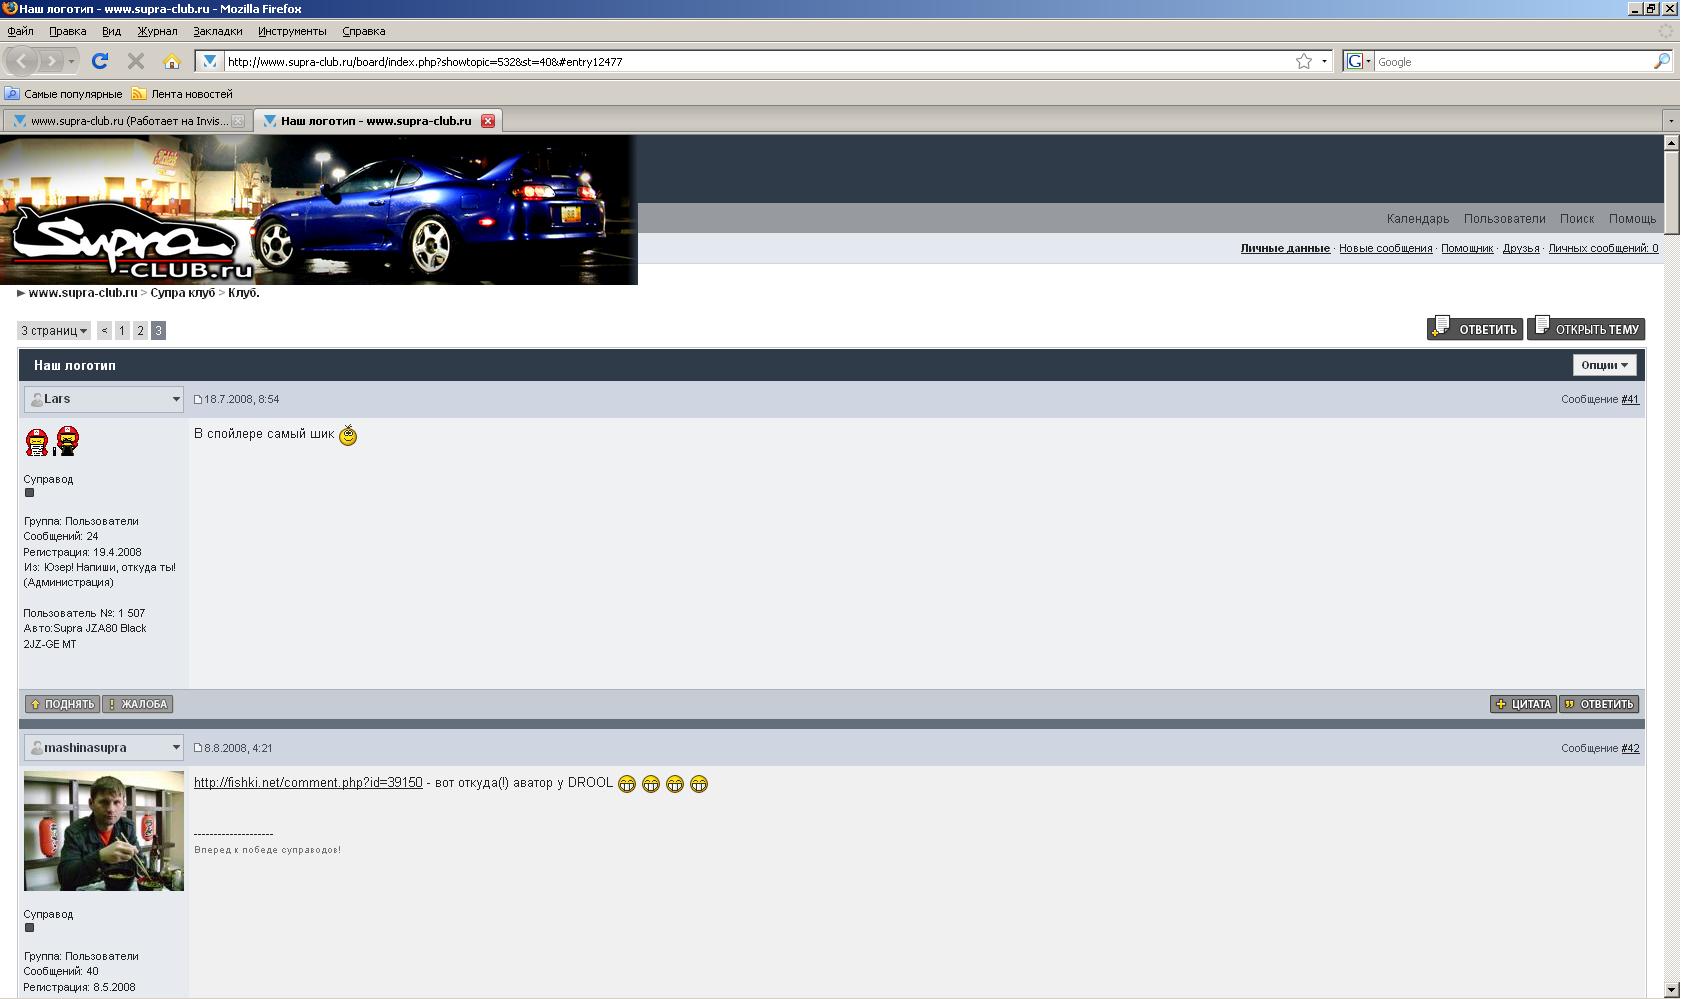The width and height of the screenshot is (1681, 999).
Task: Open the Опции dropdown menu
Action: pyautogui.click(x=1604, y=365)
